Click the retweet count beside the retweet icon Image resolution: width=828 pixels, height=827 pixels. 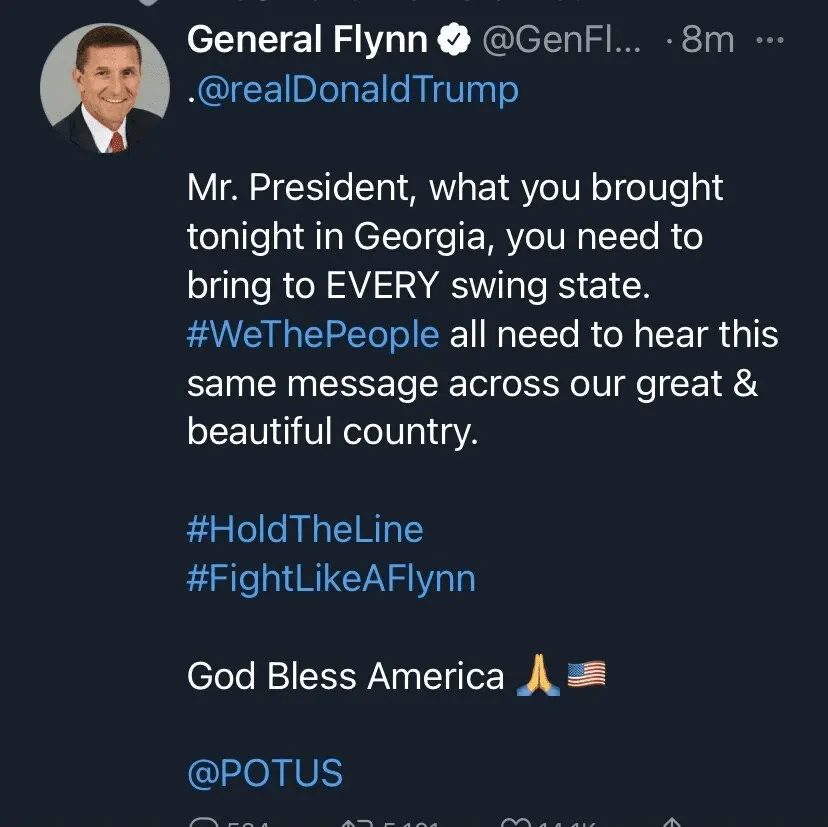tap(410, 822)
